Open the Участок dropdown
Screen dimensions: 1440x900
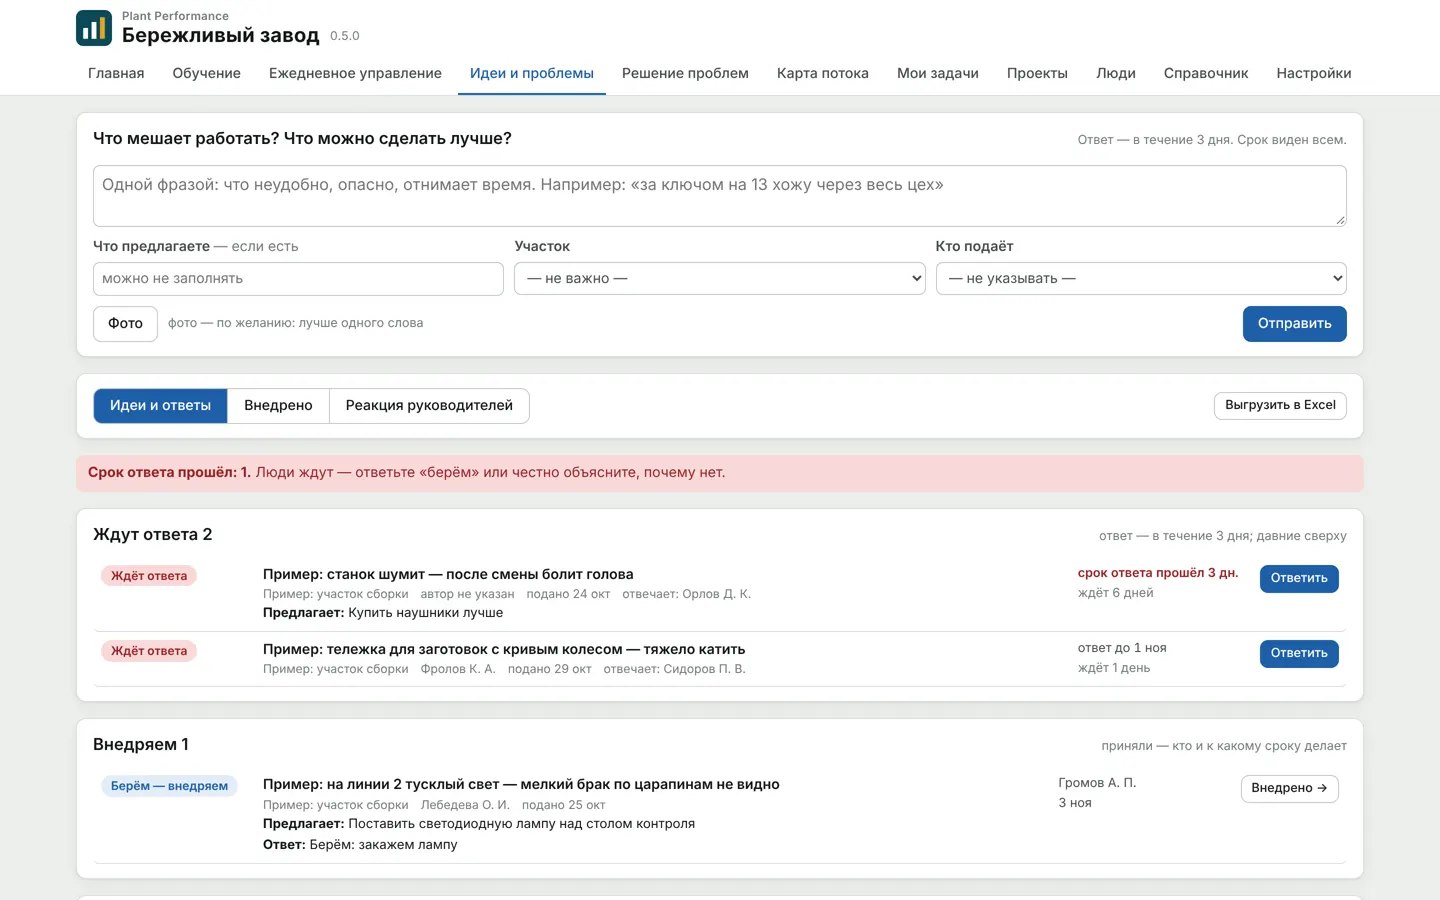coord(719,278)
